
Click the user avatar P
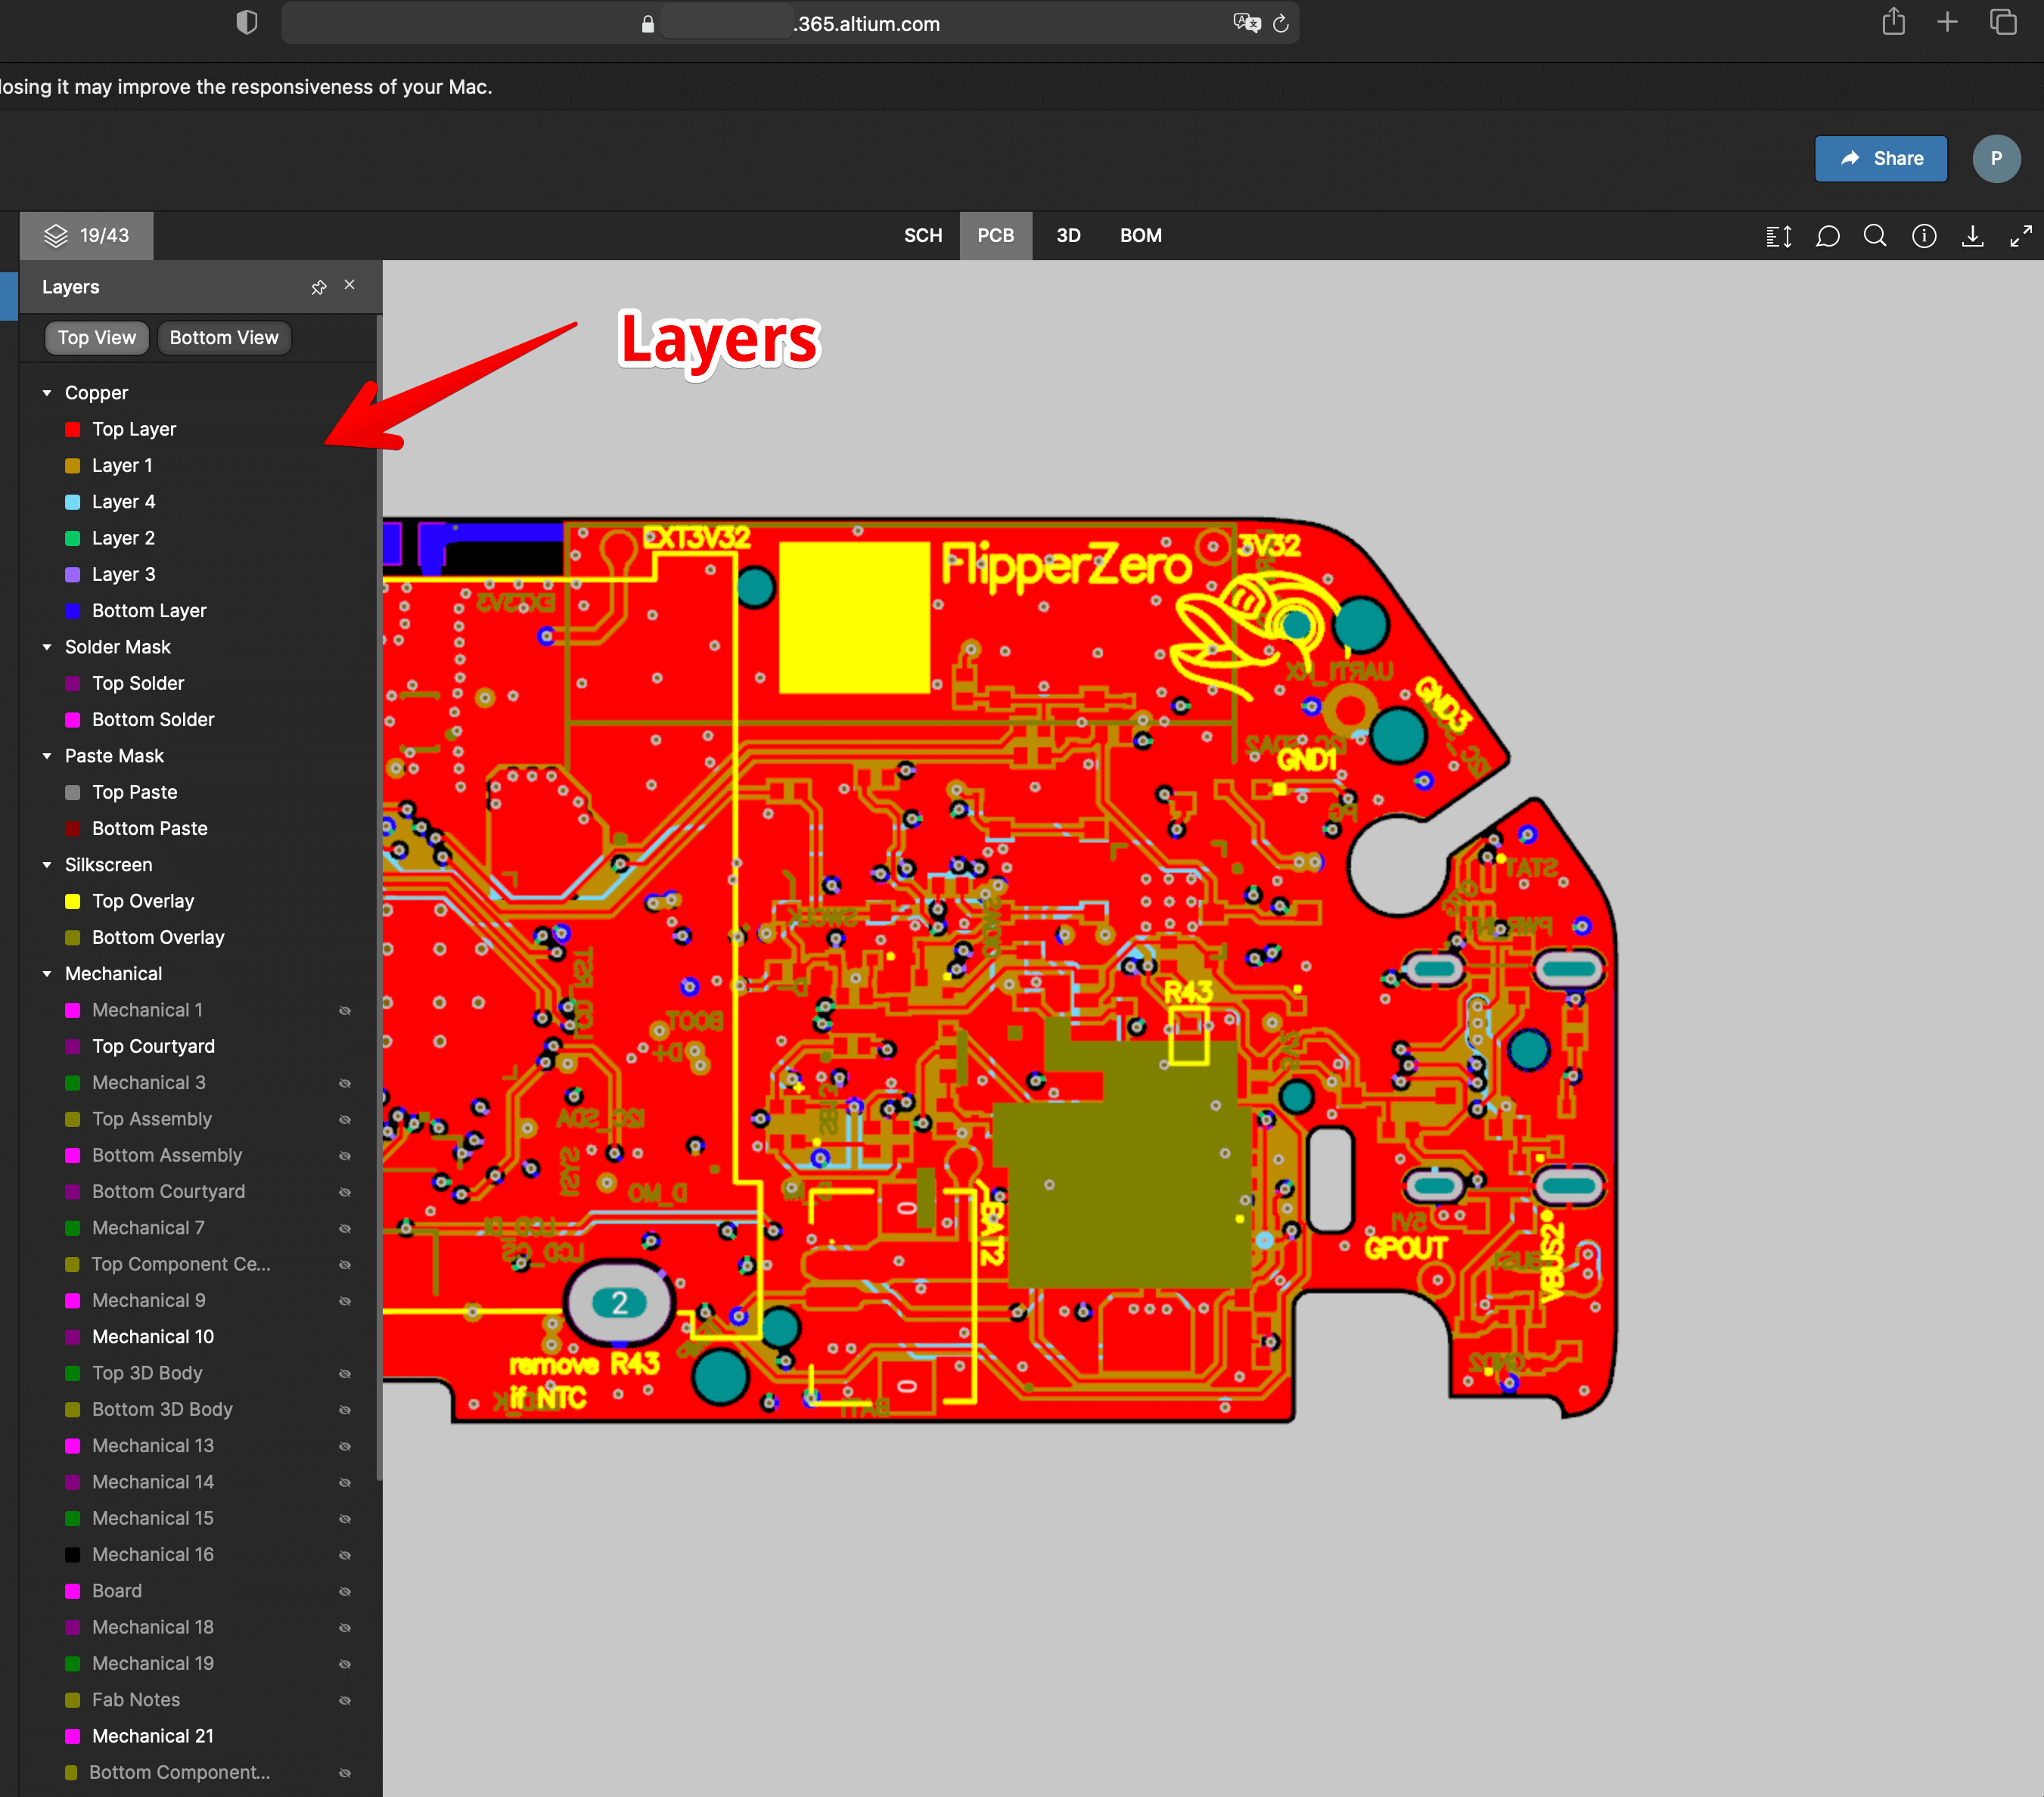(x=1996, y=158)
